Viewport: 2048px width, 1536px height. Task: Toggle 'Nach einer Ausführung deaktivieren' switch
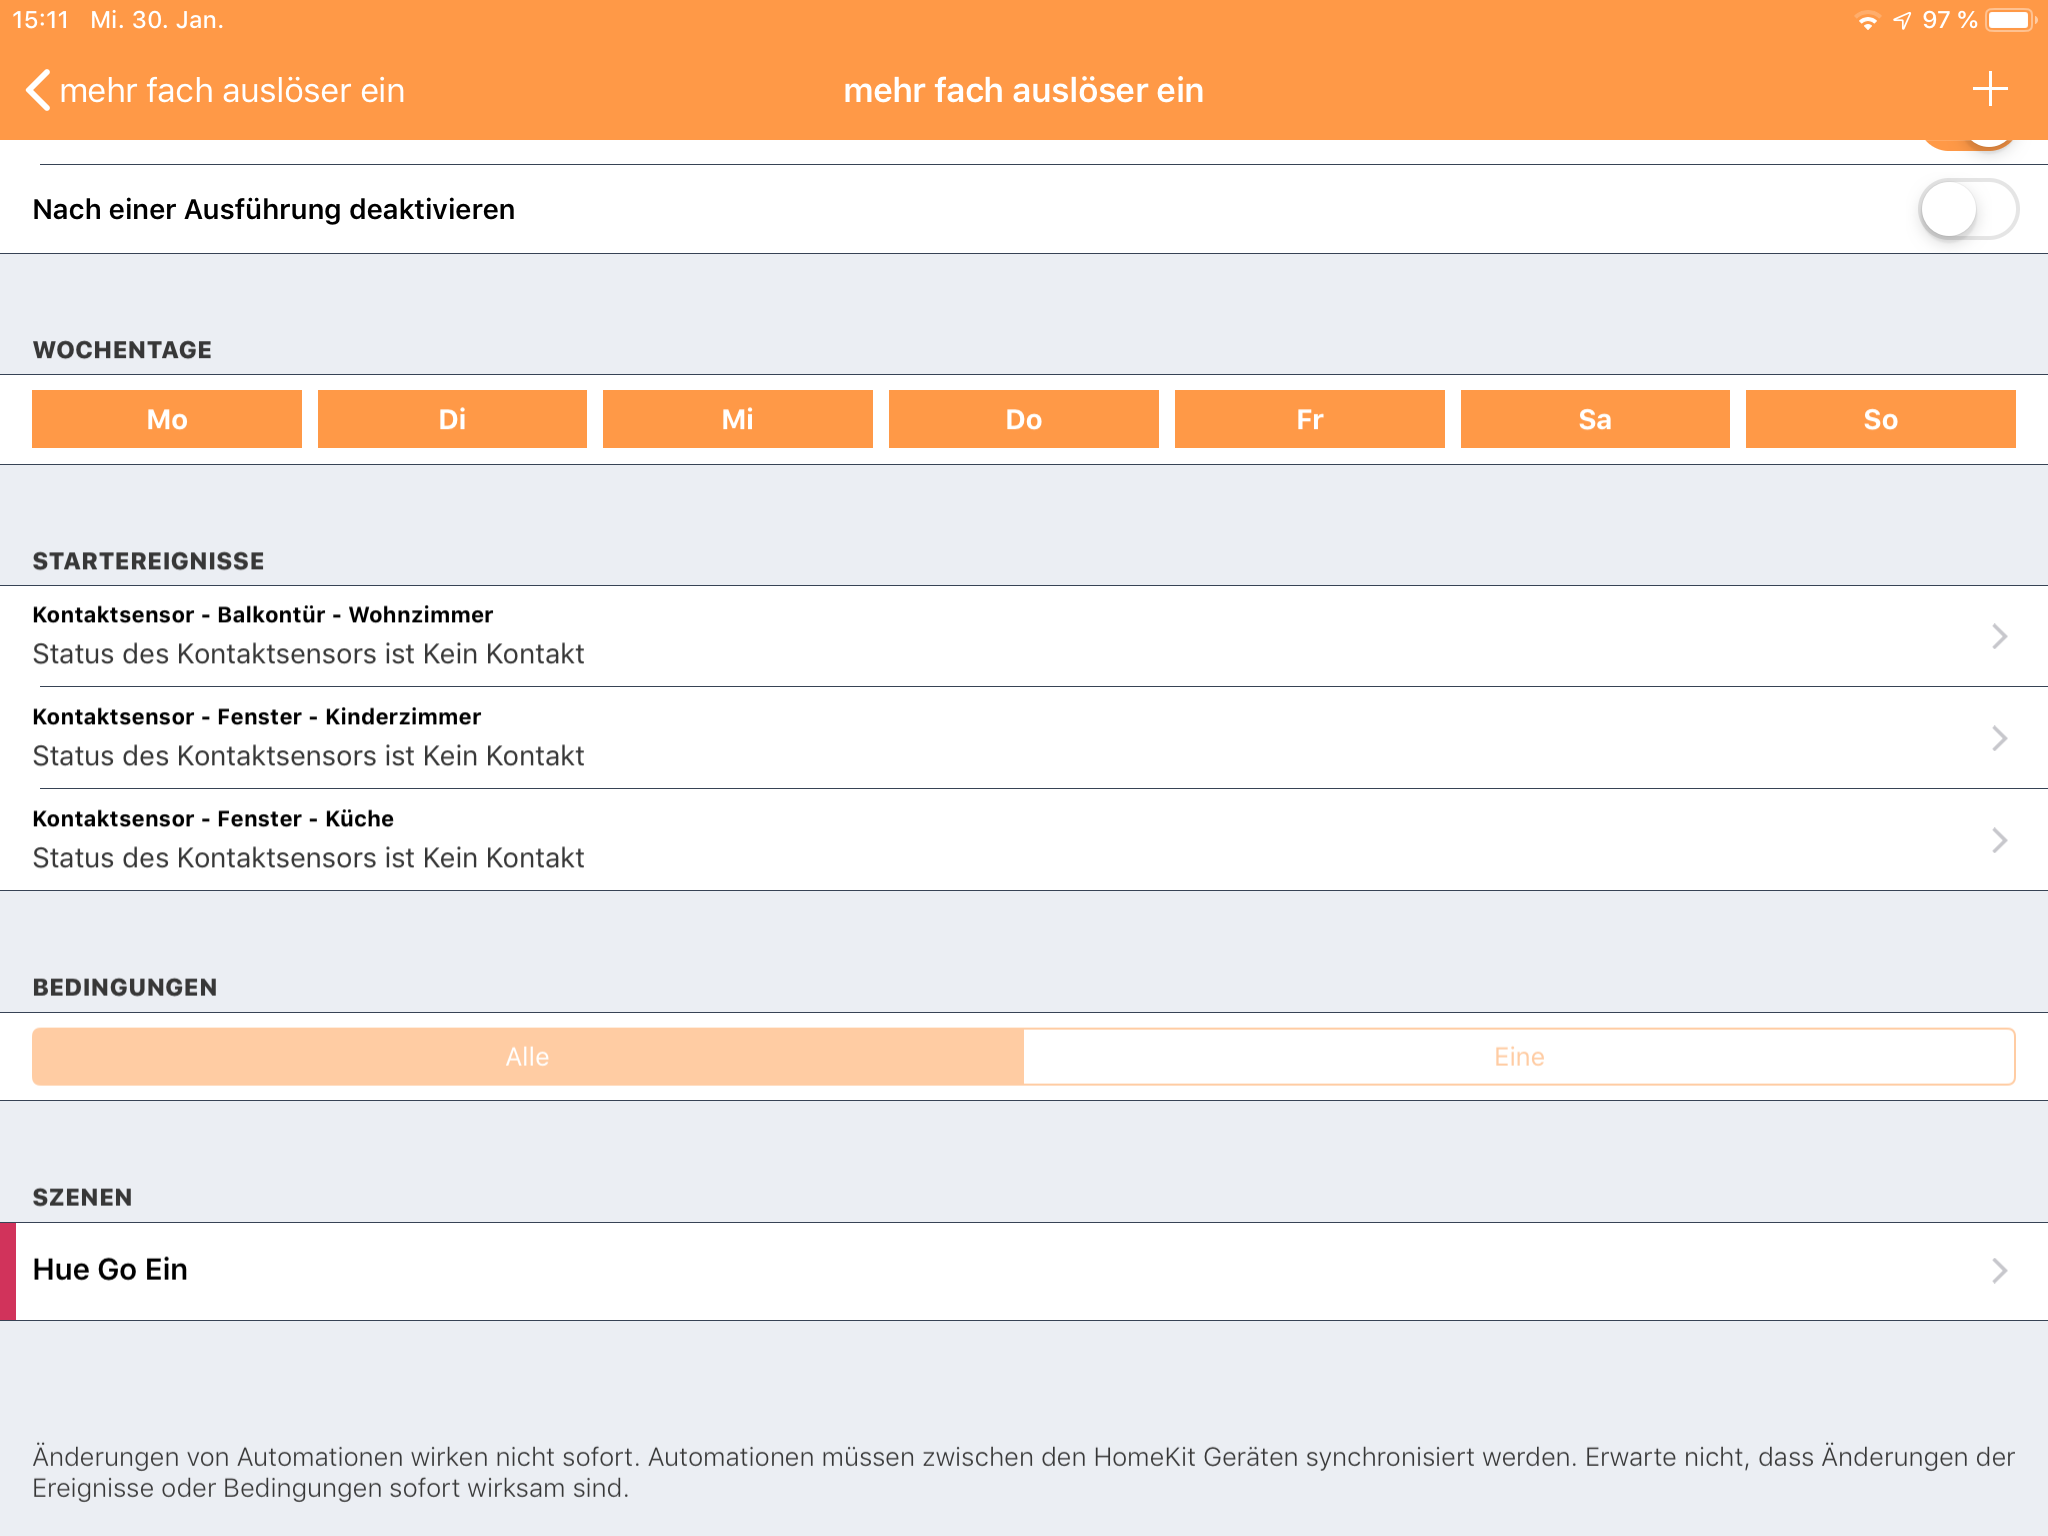click(x=1967, y=209)
